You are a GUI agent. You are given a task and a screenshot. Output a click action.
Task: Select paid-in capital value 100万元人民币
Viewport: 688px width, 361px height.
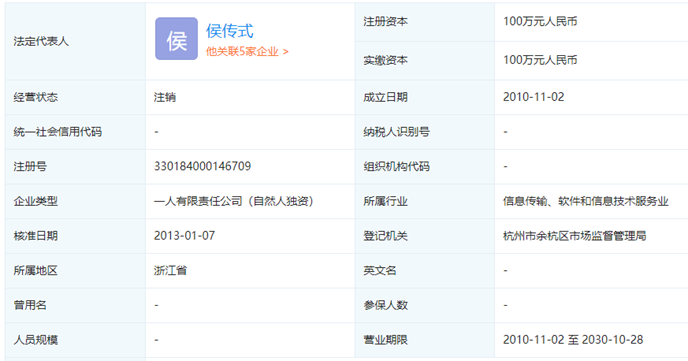pos(540,60)
